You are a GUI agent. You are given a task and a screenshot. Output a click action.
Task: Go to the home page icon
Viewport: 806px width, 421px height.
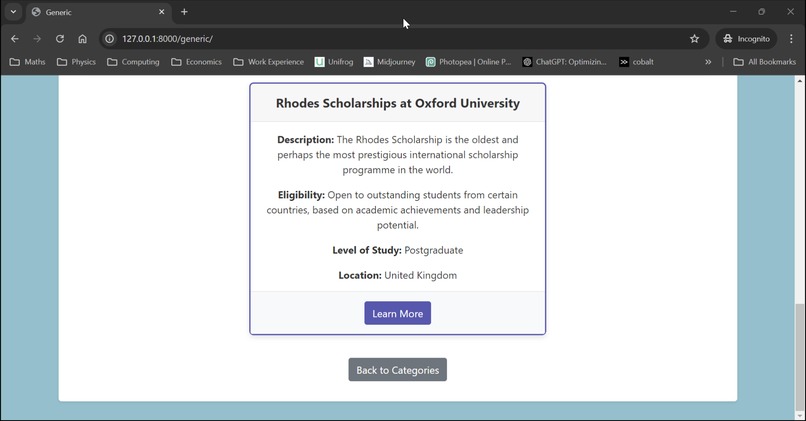[82, 39]
